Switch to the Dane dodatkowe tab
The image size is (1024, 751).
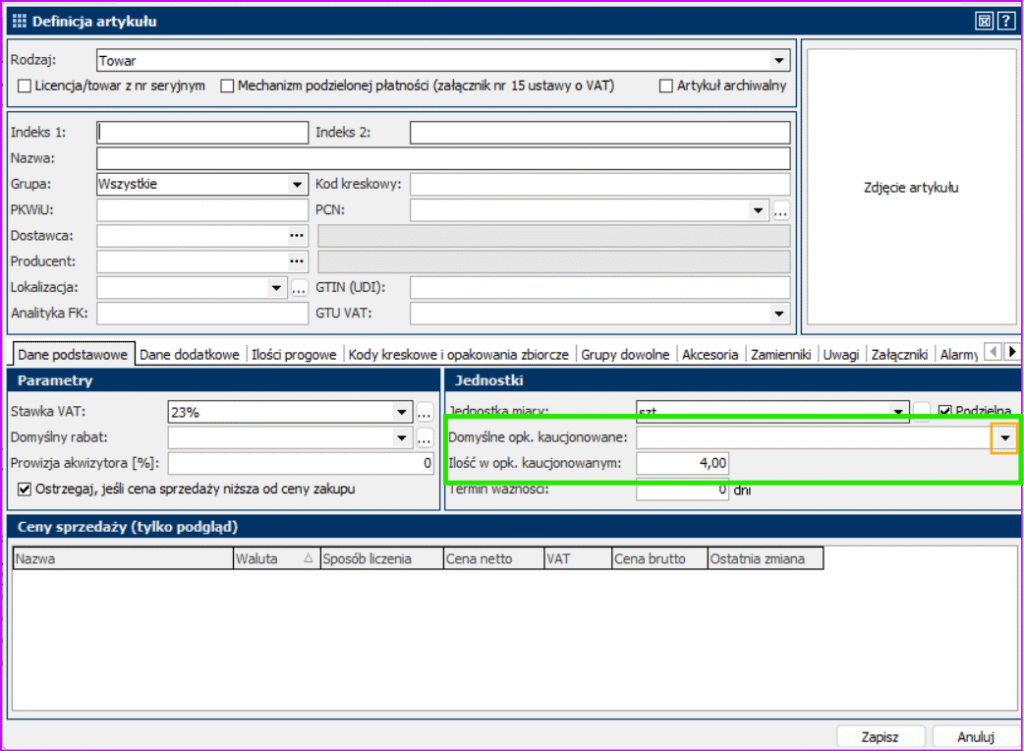(x=189, y=354)
